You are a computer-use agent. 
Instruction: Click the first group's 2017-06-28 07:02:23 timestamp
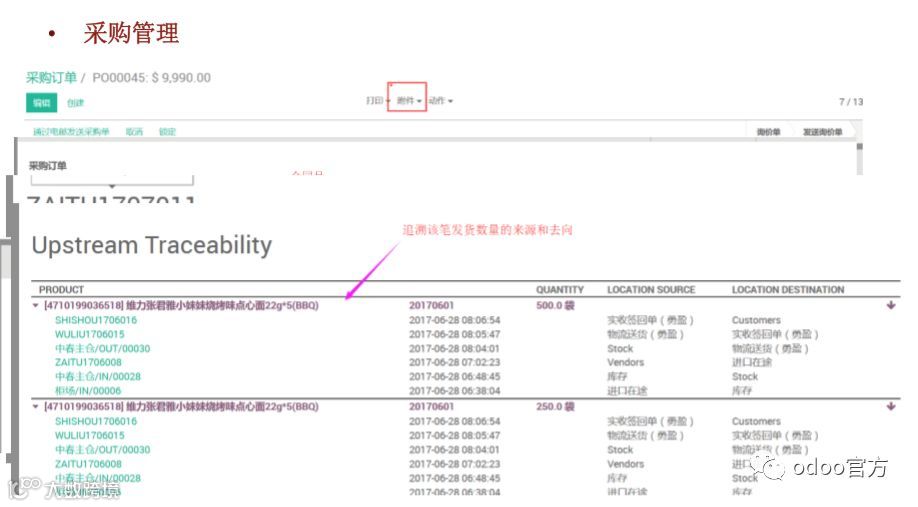tap(454, 362)
